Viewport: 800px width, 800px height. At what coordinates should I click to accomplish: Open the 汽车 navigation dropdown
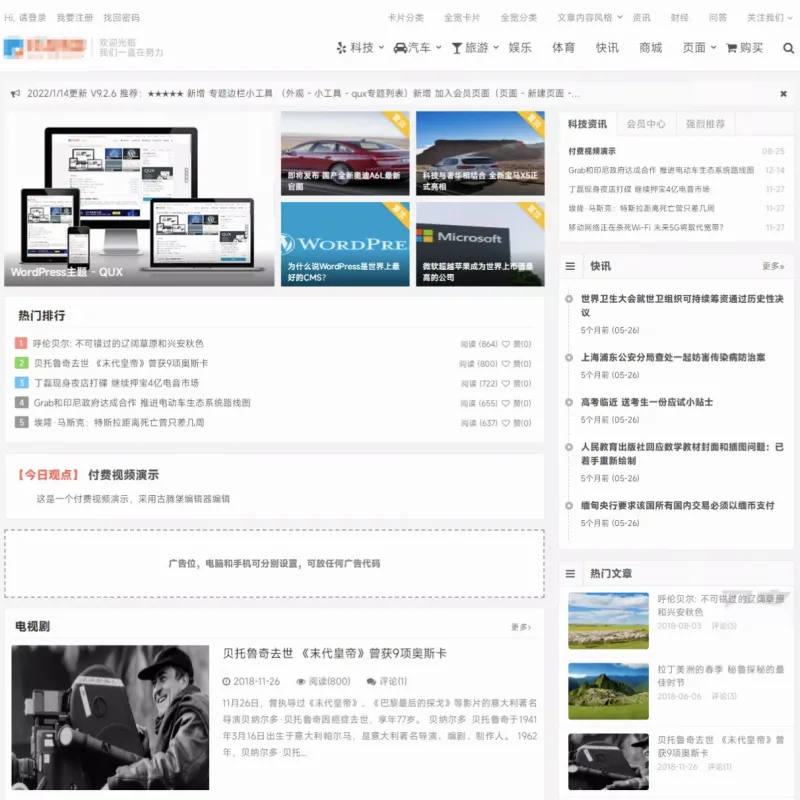[417, 48]
